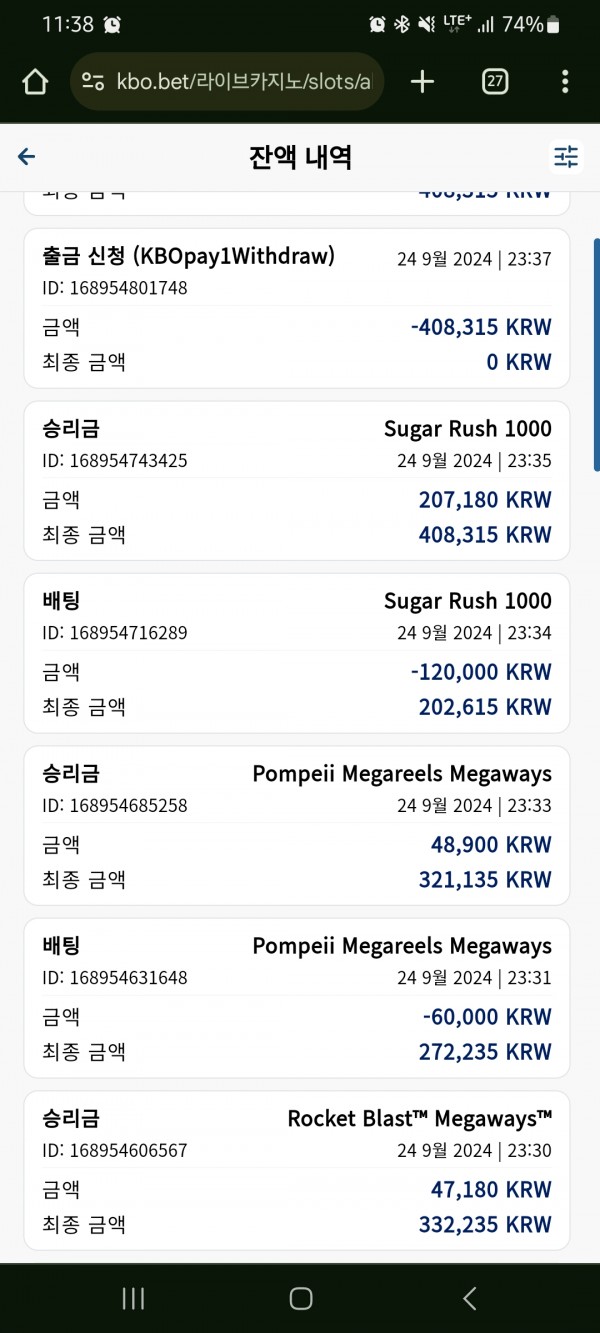
Task: Open the site info icon in address bar
Action: tap(93, 82)
